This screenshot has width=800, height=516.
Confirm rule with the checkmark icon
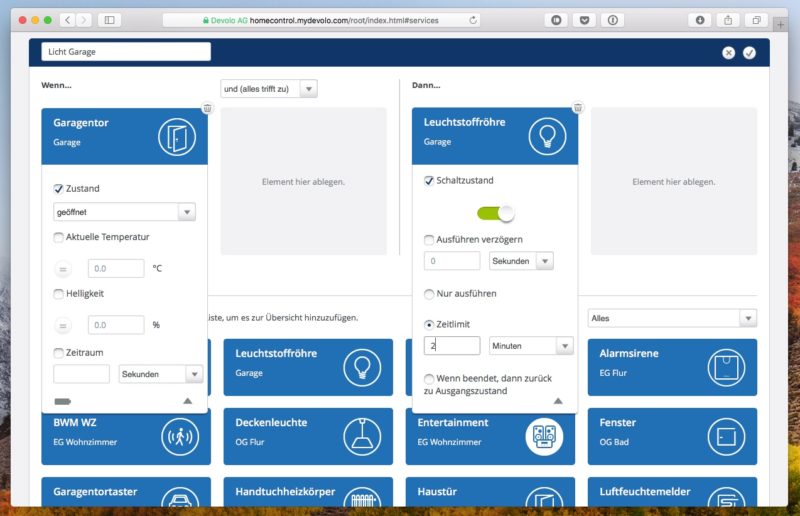749,52
